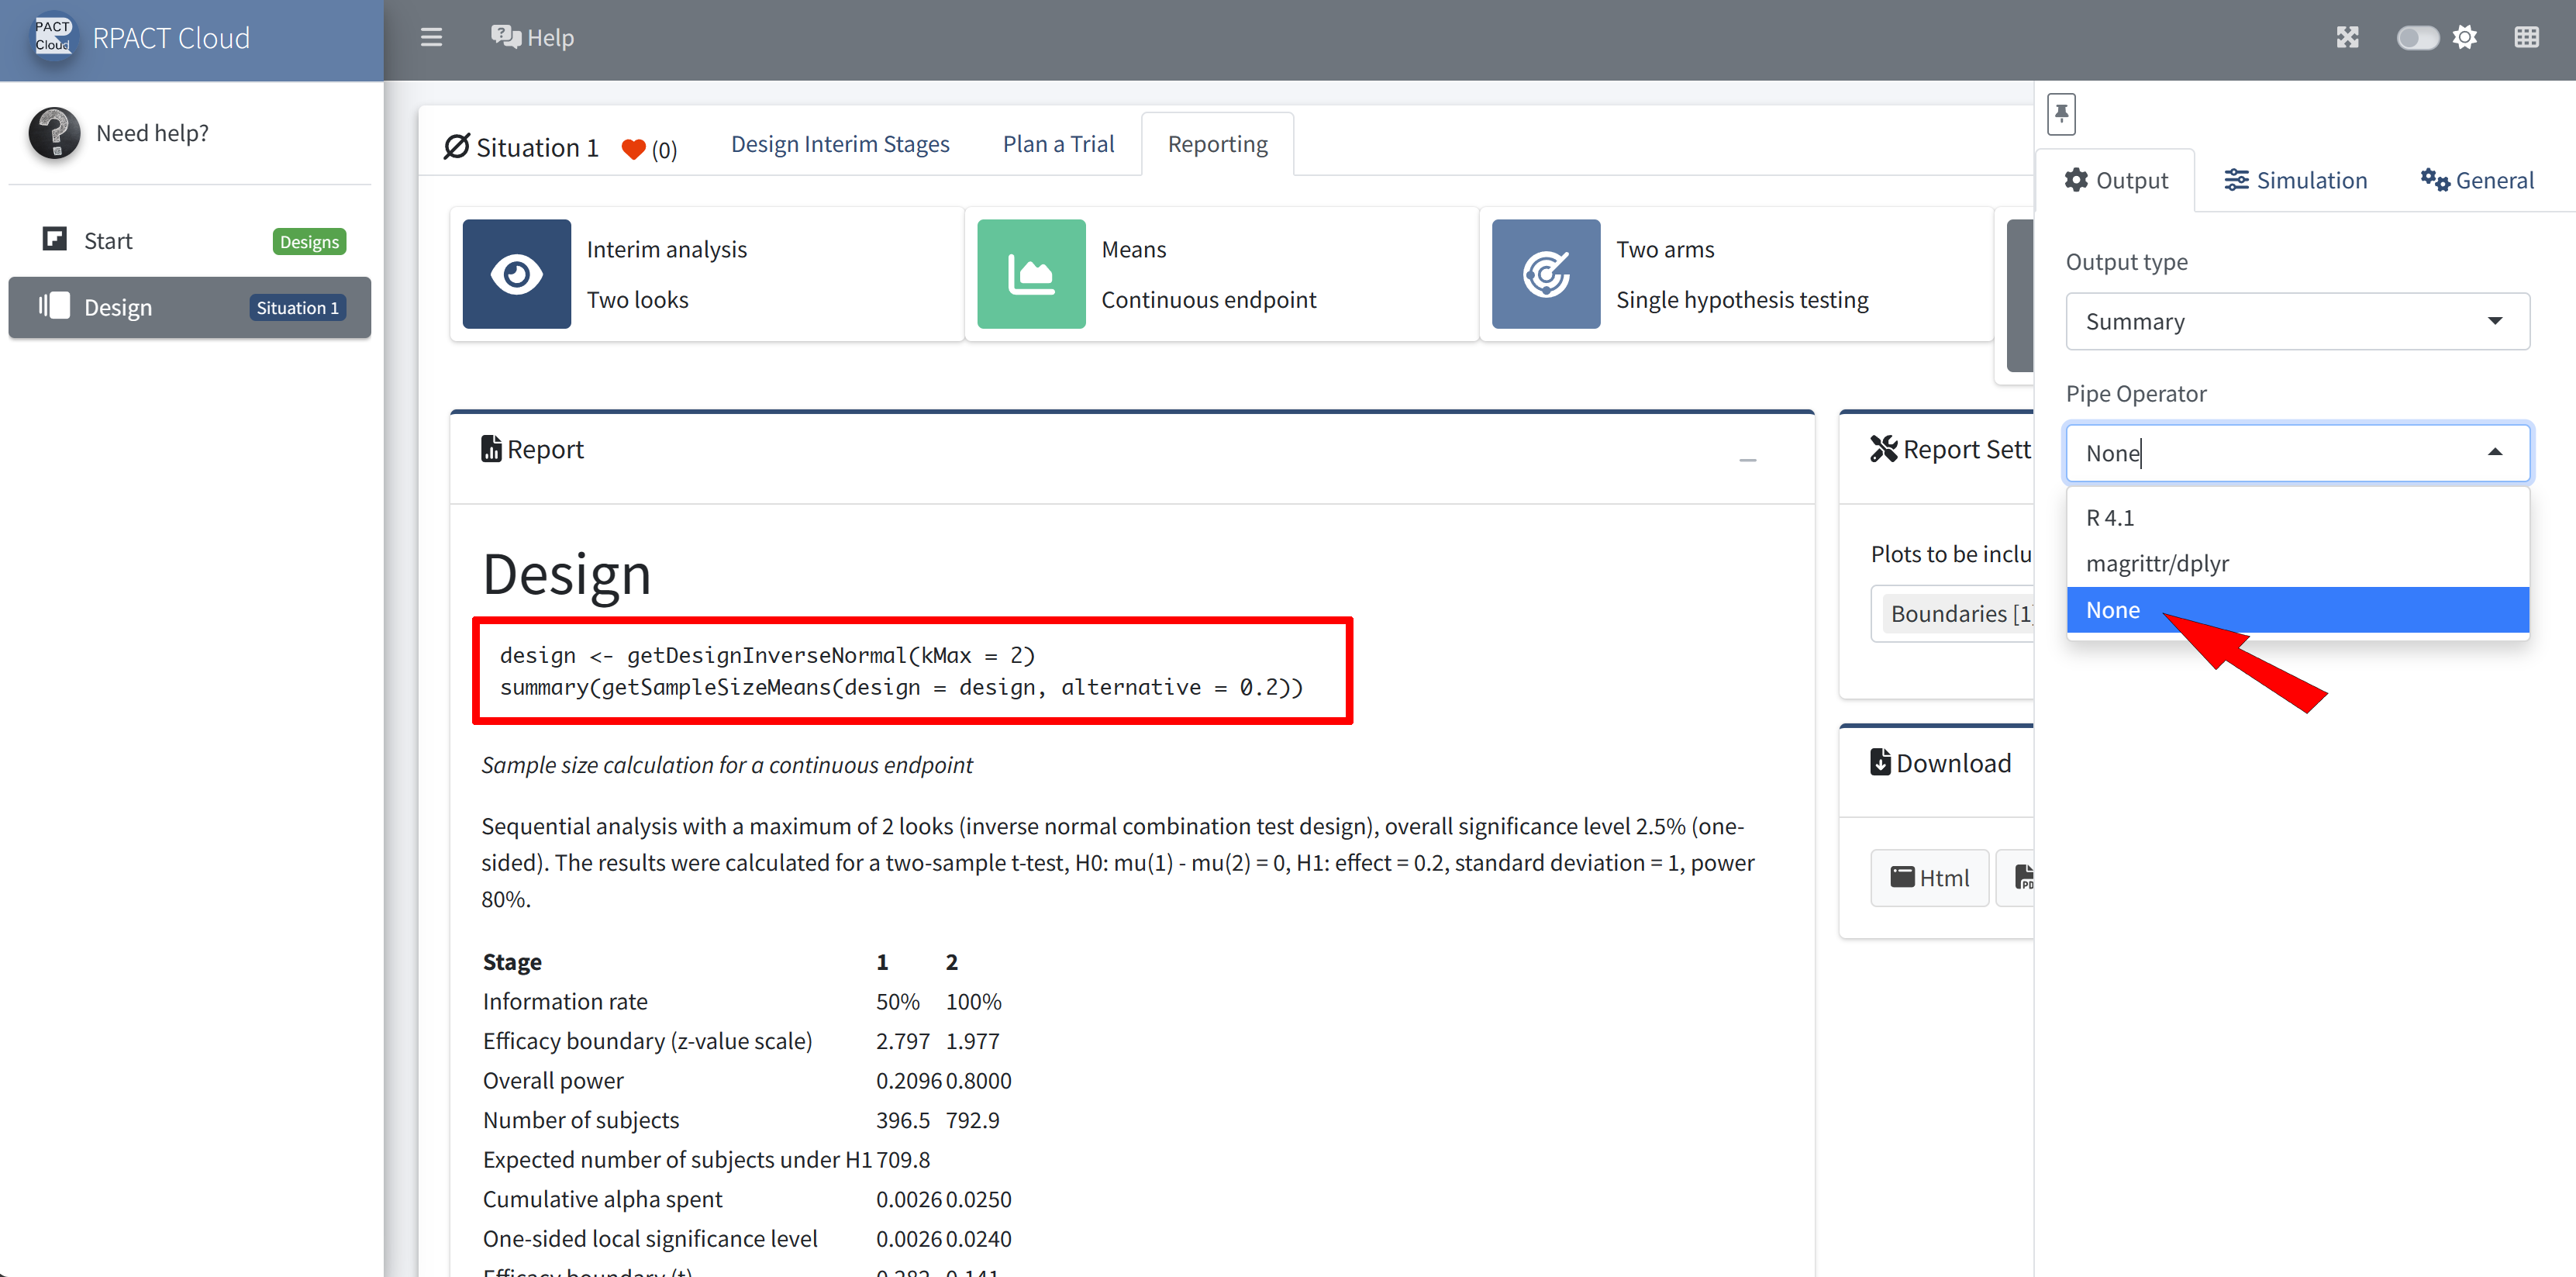This screenshot has height=1277, width=2576.
Task: Switch to Design Interim Stages tab
Action: tap(840, 144)
